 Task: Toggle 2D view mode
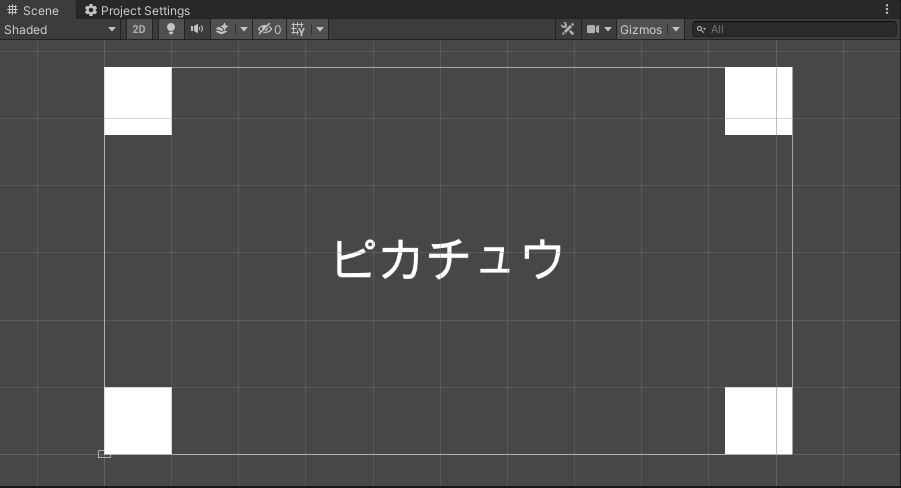pyautogui.click(x=139, y=29)
